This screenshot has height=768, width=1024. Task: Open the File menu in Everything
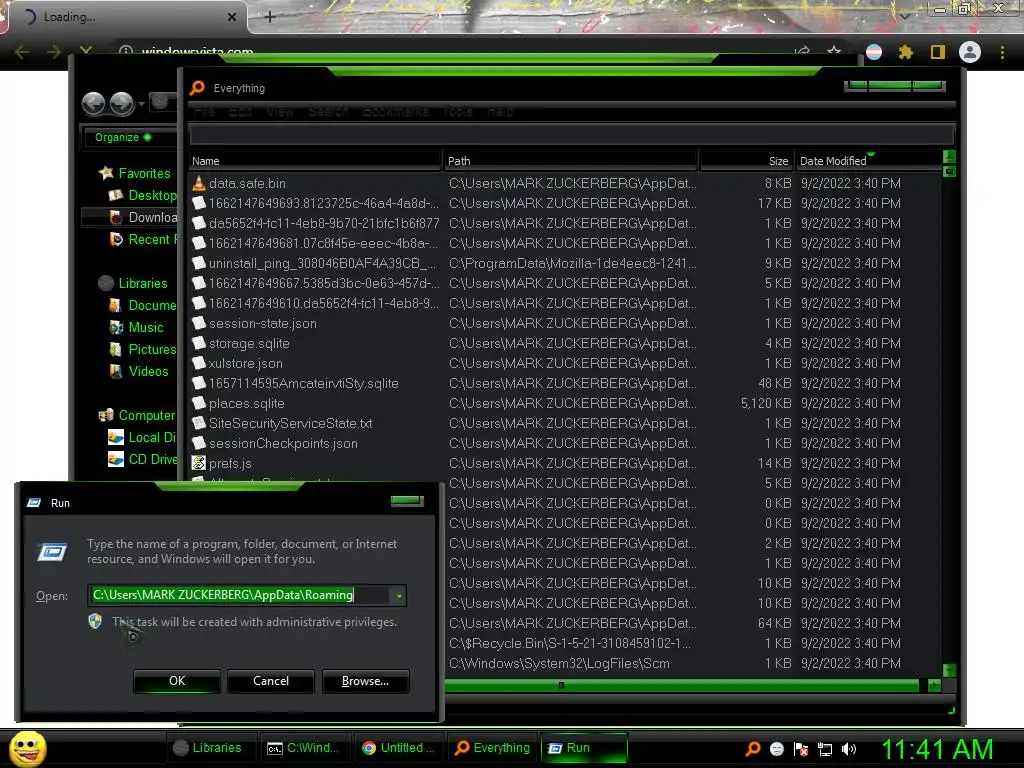pos(204,112)
